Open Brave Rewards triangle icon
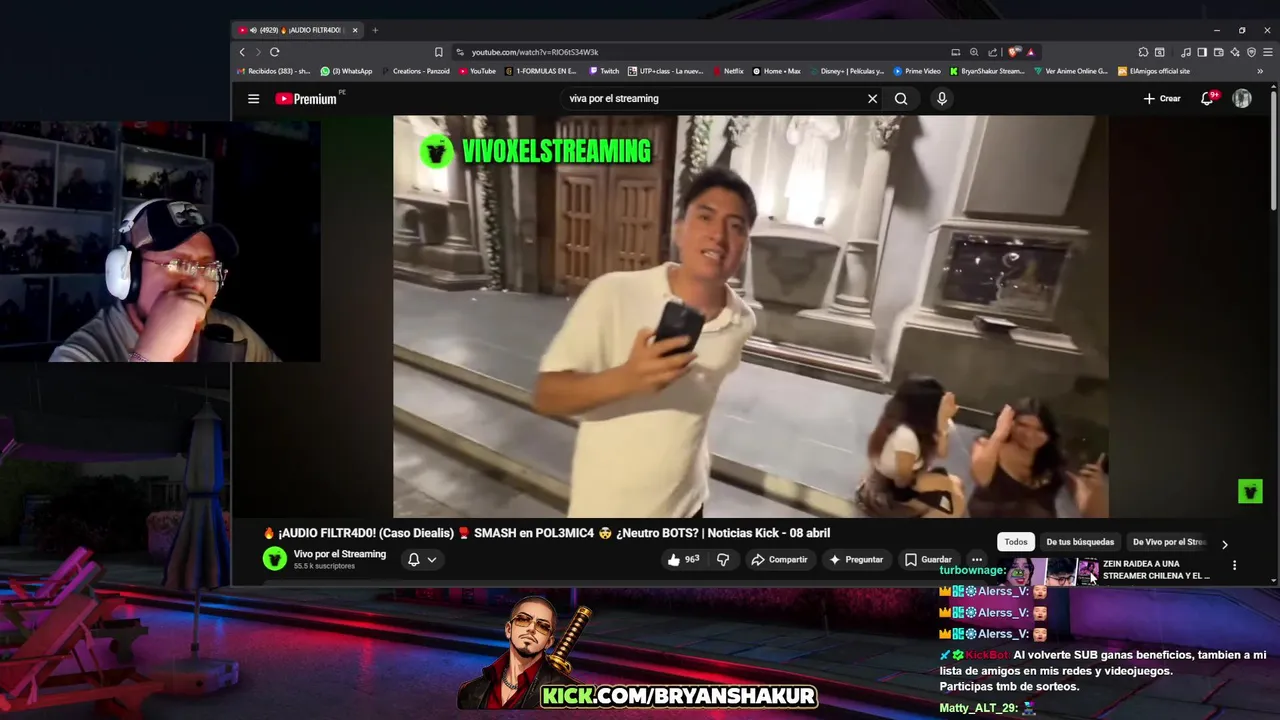 coord(1030,52)
